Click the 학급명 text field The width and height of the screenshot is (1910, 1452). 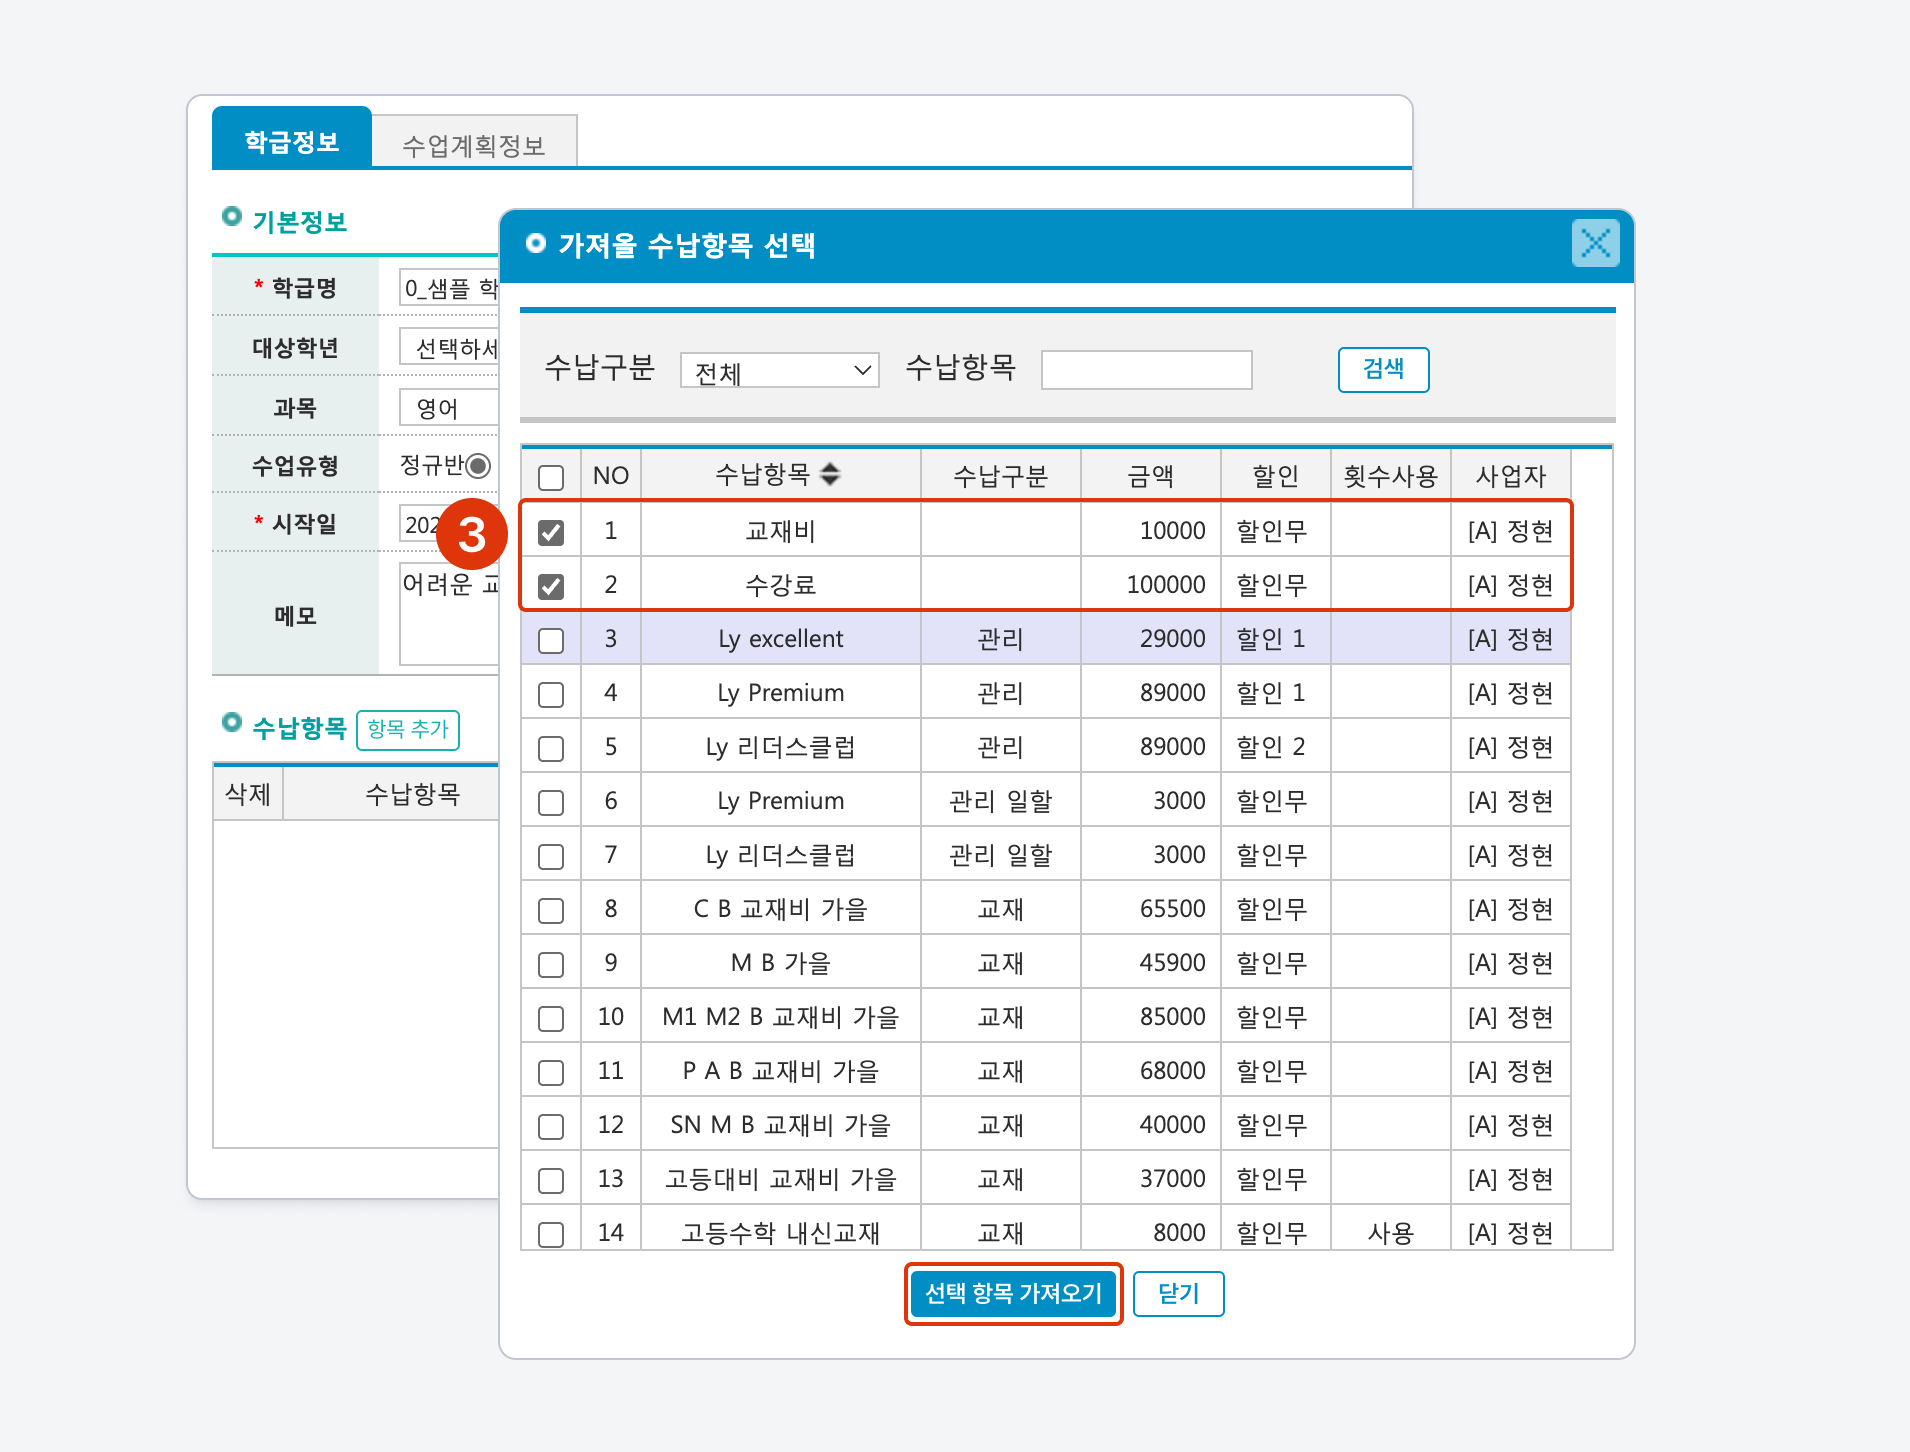point(450,288)
